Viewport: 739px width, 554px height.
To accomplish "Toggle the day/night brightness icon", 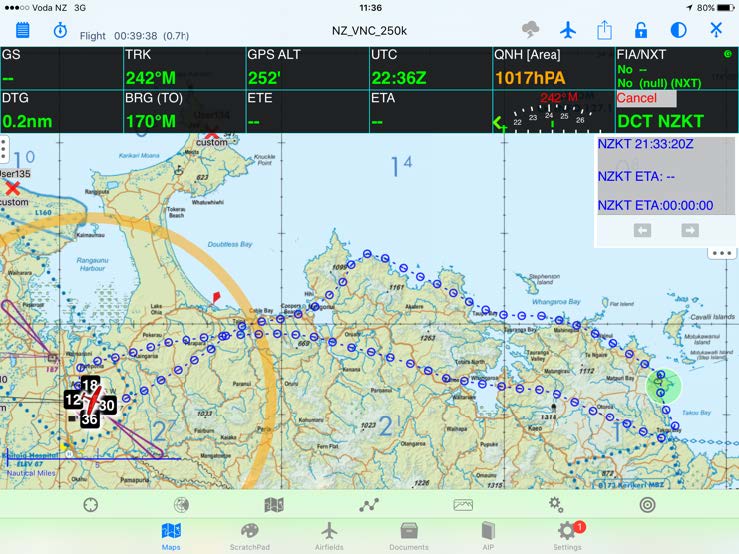I will (x=678, y=30).
